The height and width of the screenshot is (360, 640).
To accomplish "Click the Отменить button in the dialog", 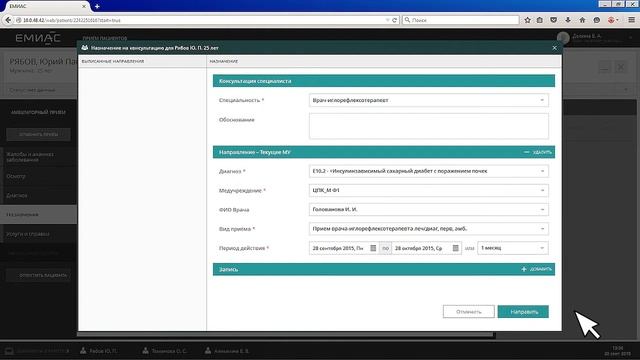I will (469, 312).
